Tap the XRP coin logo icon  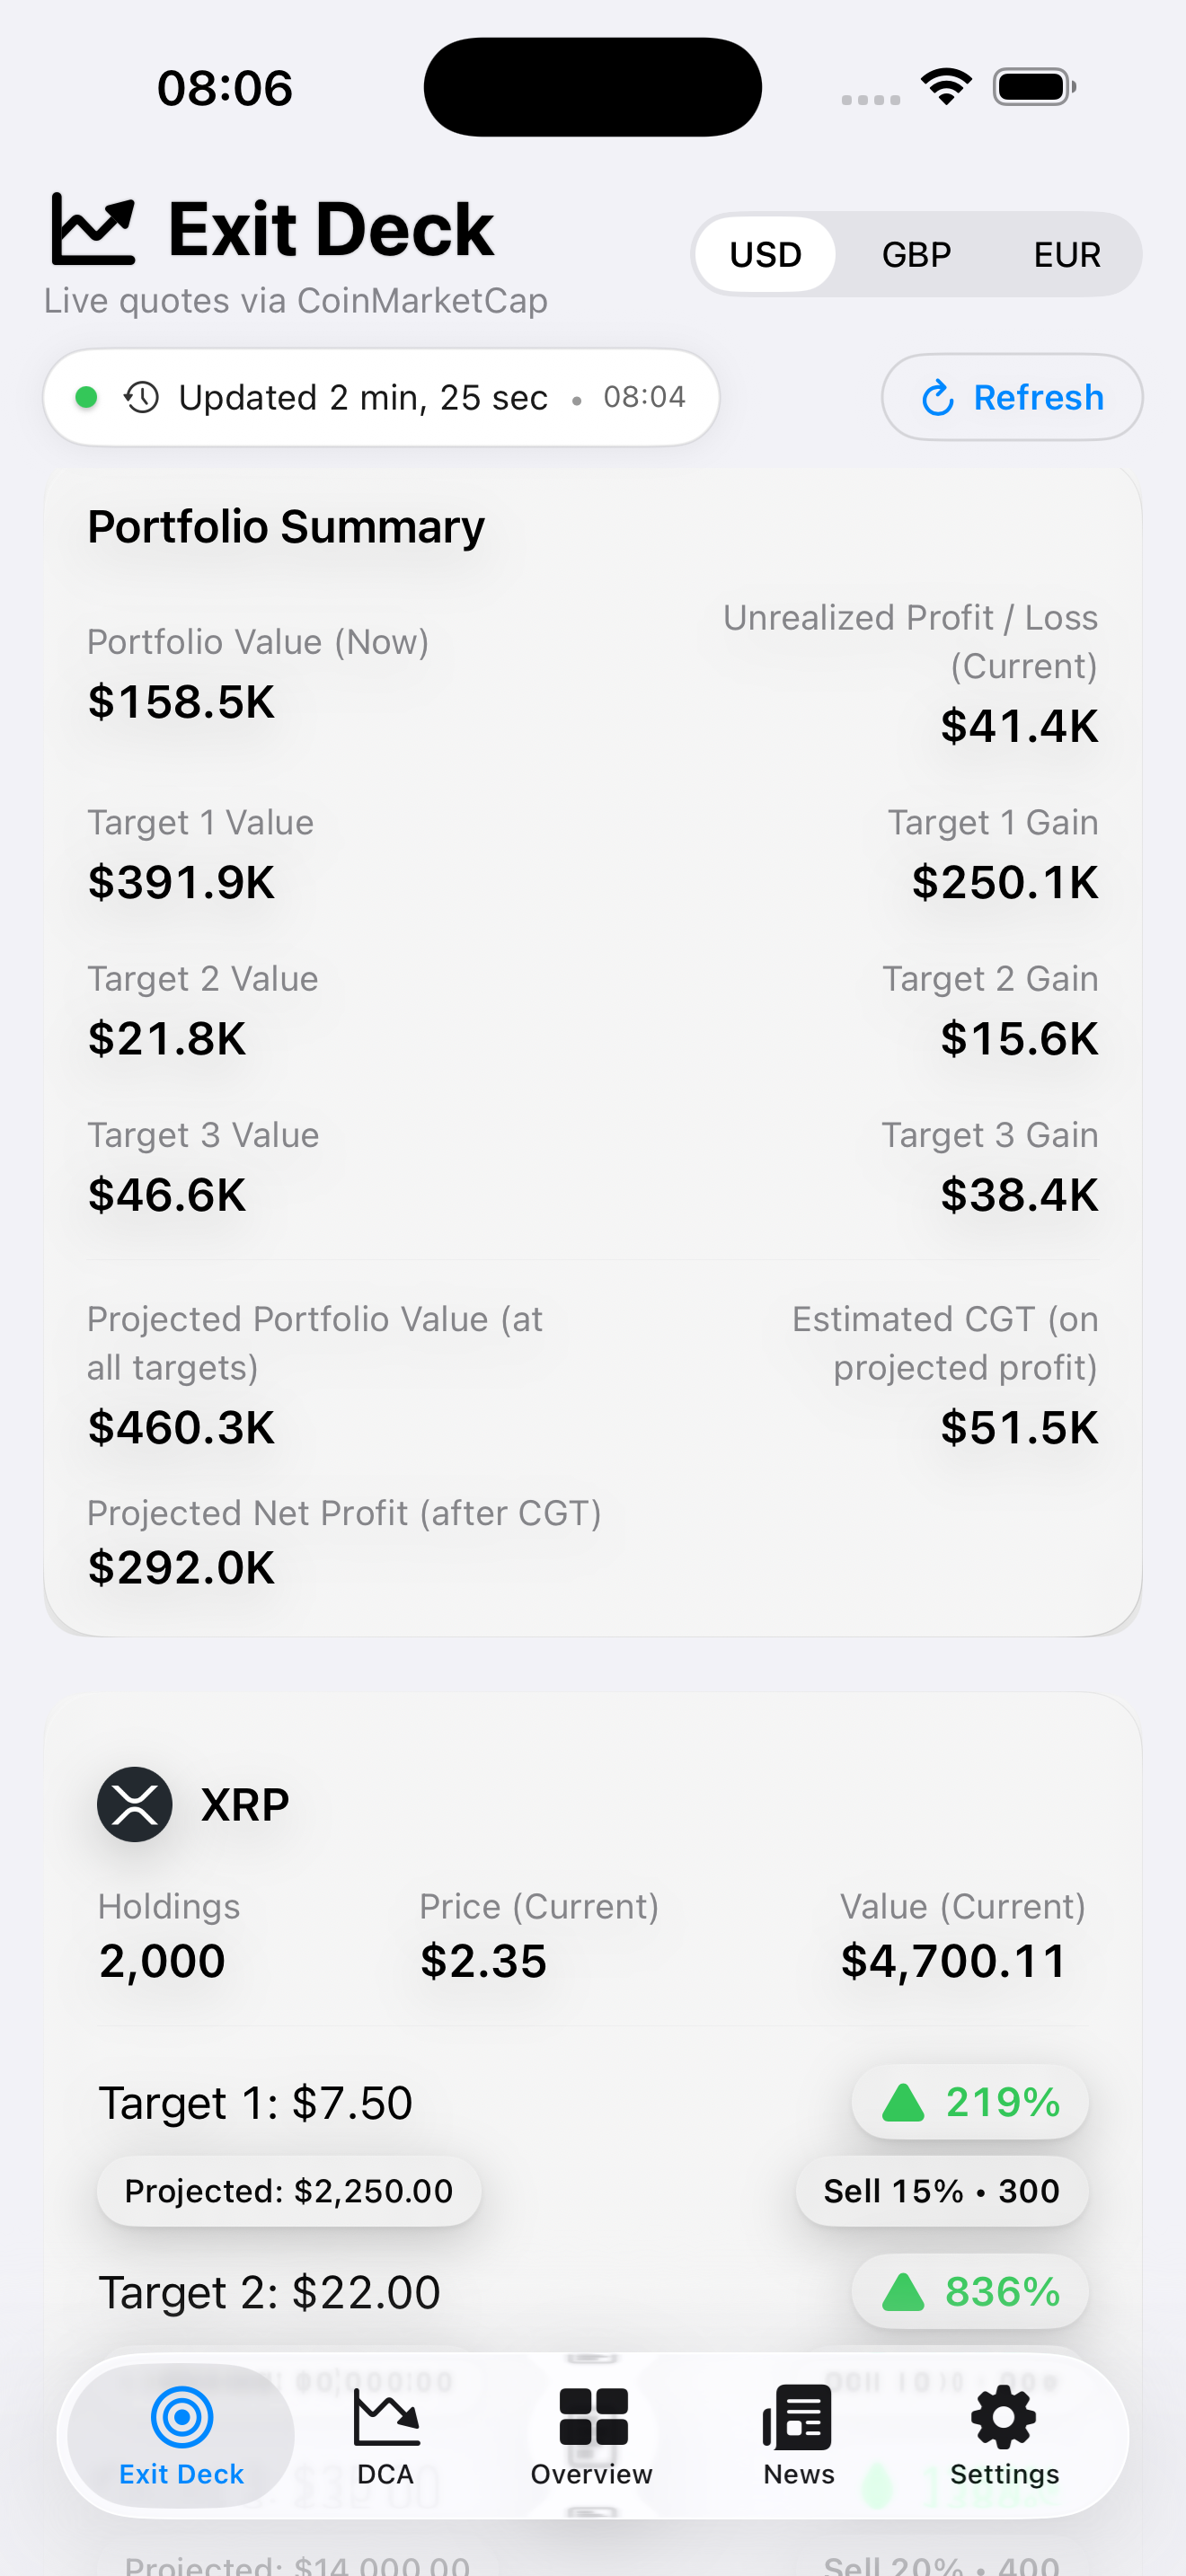coord(134,1804)
